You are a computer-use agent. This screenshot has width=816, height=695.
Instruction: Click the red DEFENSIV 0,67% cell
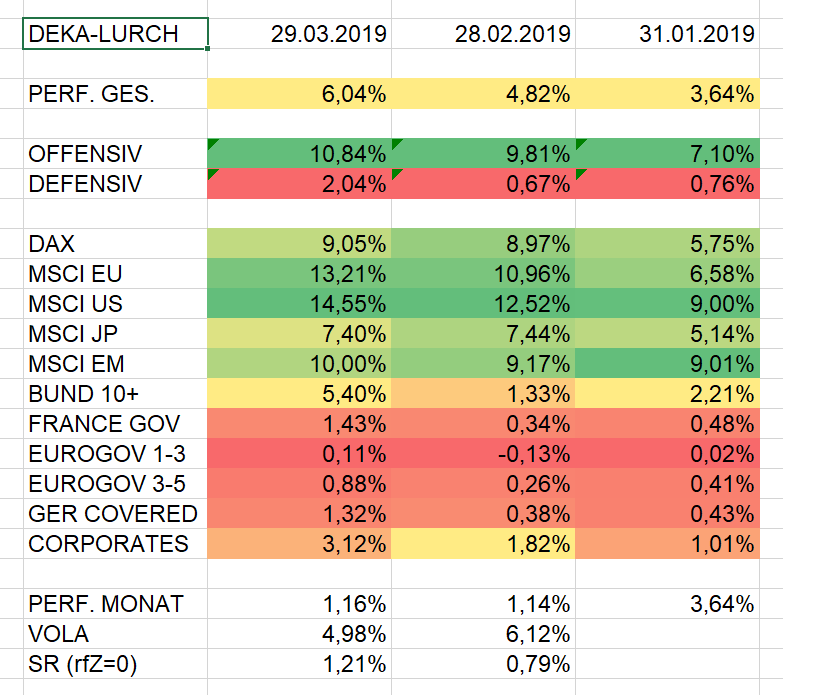tap(484, 184)
